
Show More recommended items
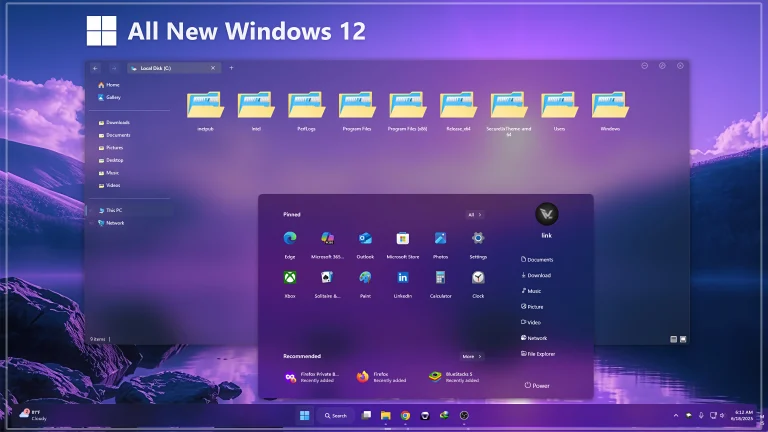[472, 356]
